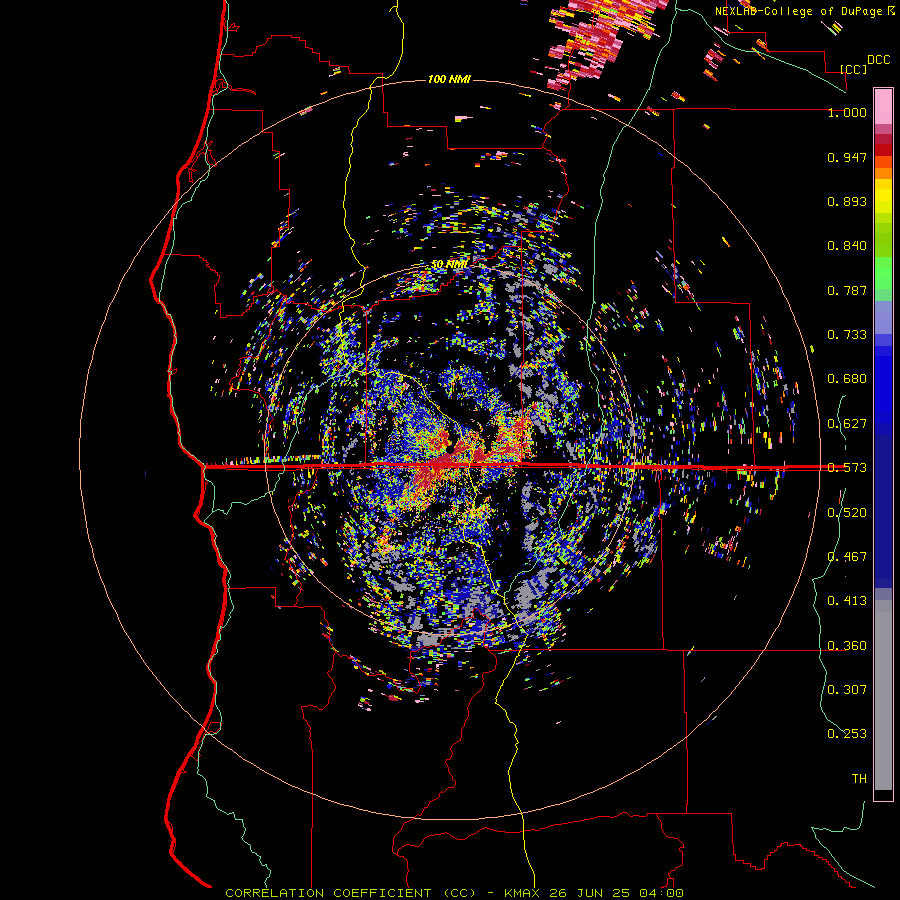
Task: Select the 0.627 scale value
Action: pos(847,424)
